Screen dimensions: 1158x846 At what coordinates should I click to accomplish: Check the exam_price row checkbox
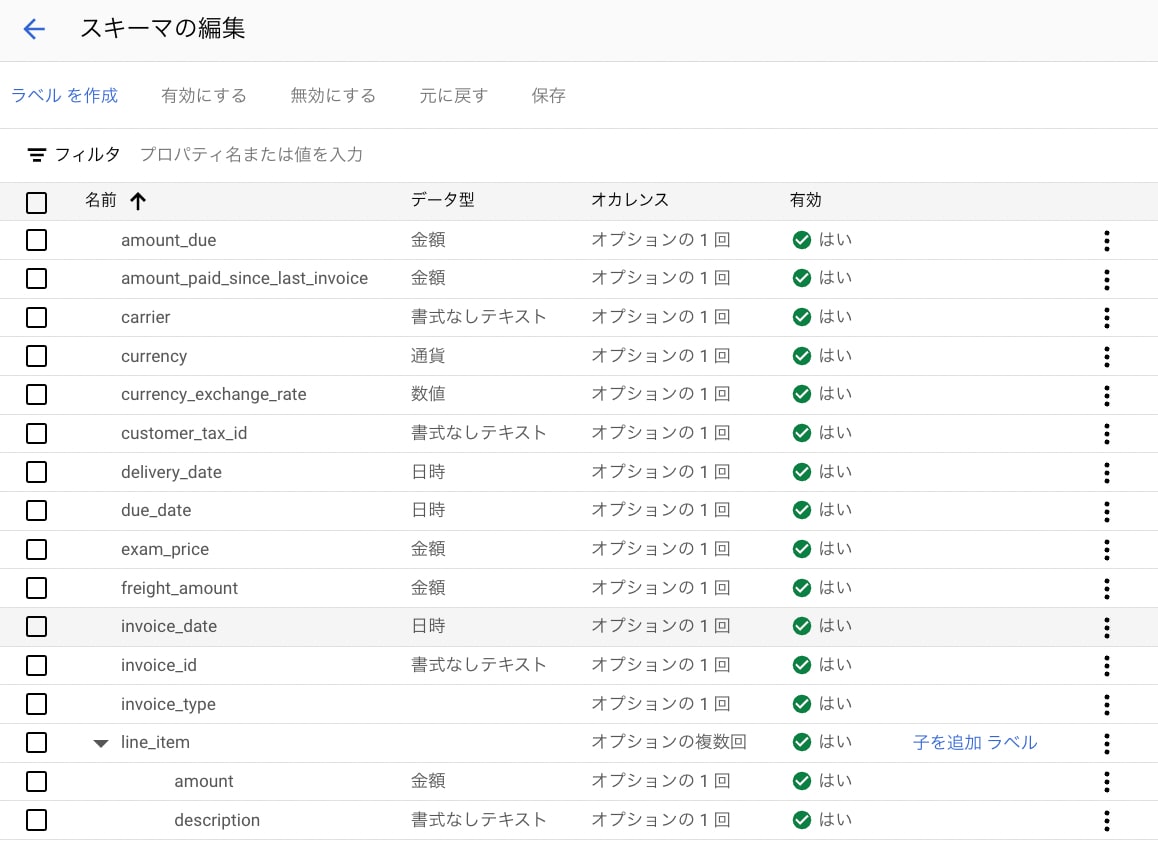(36, 549)
